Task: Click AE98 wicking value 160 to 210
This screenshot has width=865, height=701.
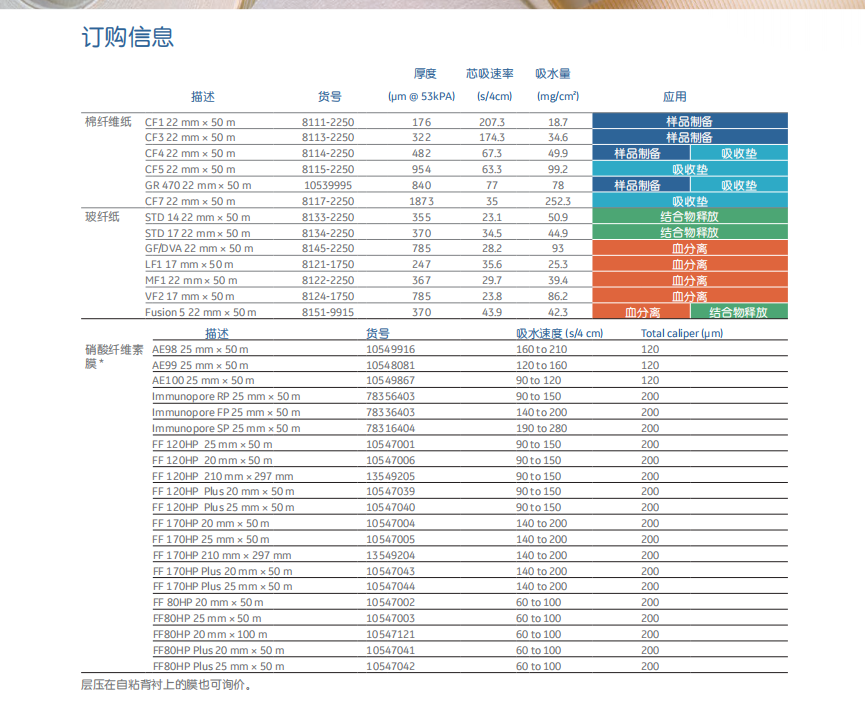Action: point(541,349)
